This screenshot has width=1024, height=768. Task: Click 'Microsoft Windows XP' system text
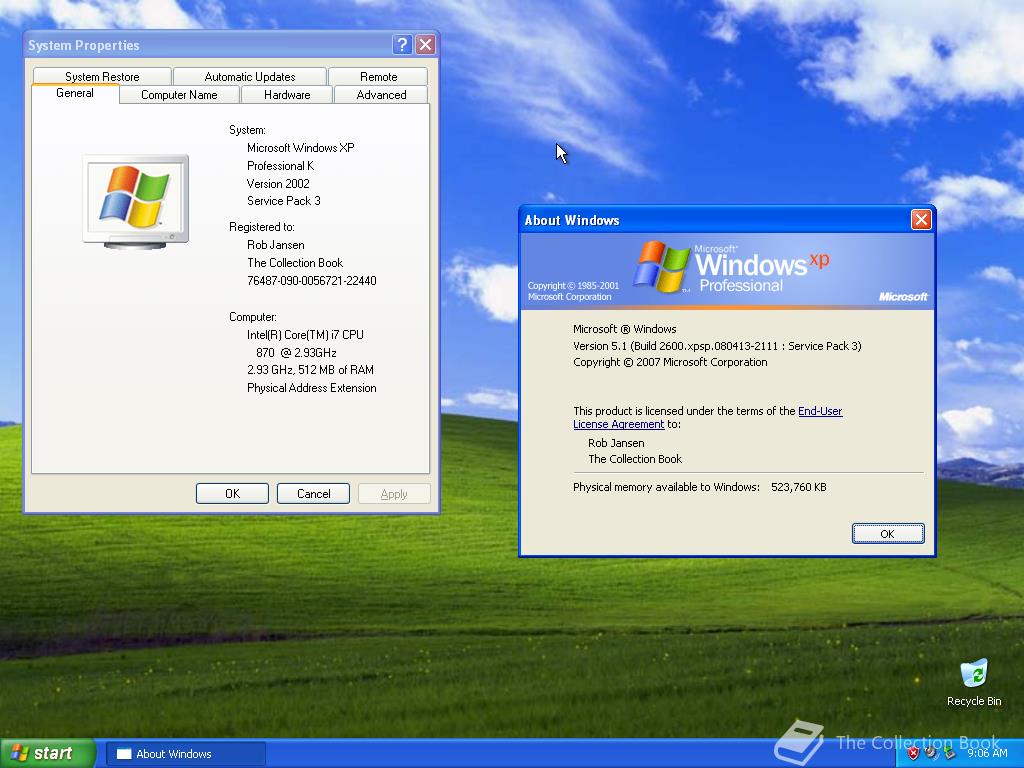coord(300,148)
